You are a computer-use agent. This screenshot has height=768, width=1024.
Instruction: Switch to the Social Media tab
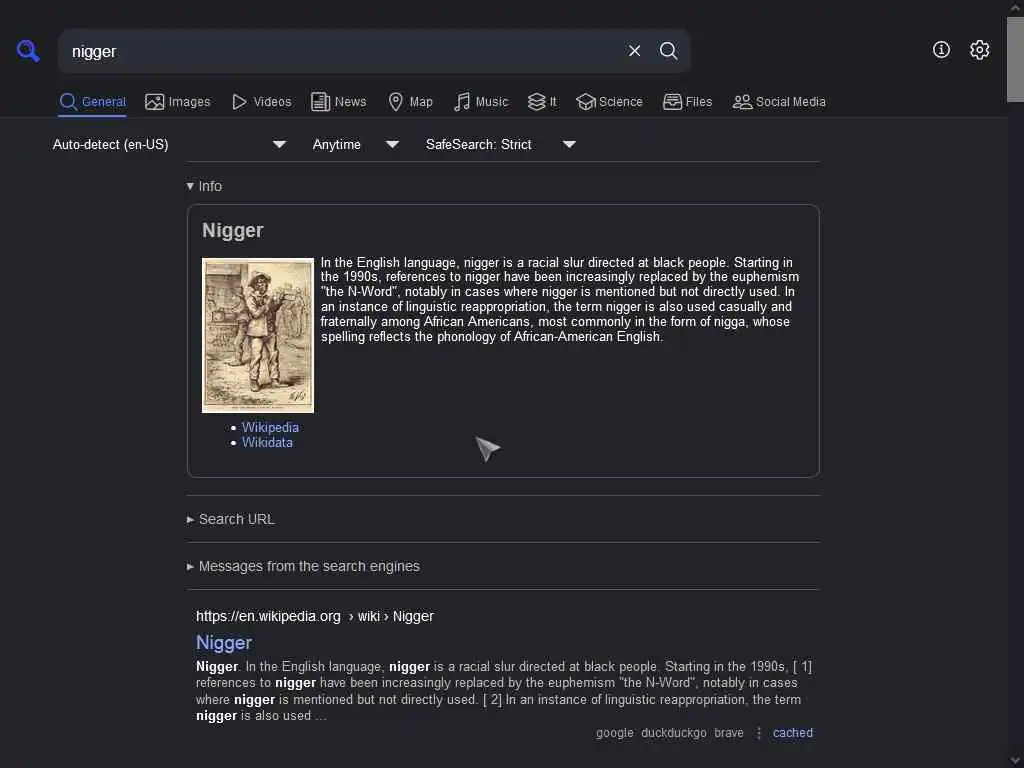click(778, 102)
